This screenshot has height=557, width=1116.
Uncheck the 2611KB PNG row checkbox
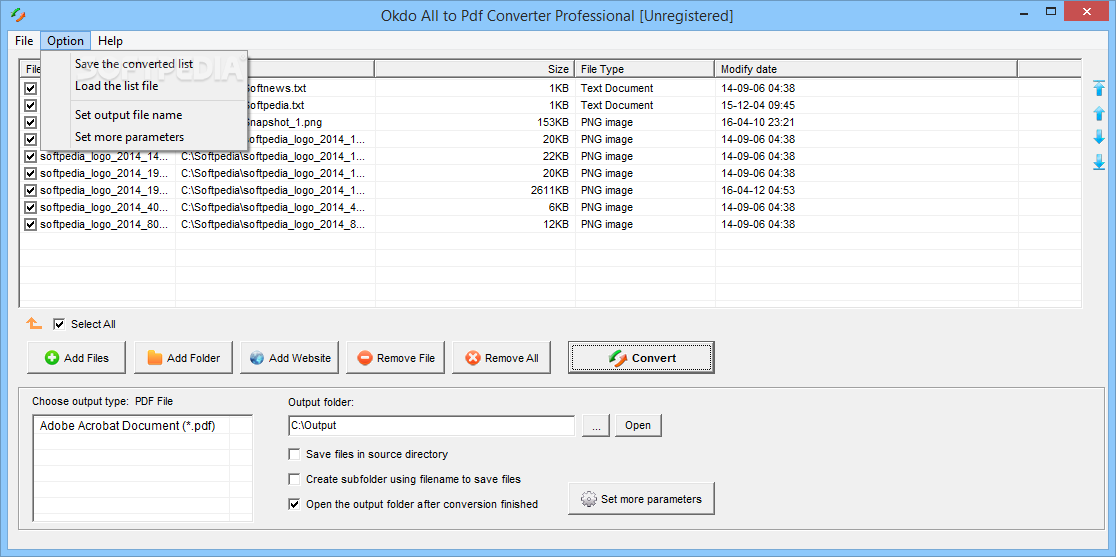pyautogui.click(x=31, y=190)
